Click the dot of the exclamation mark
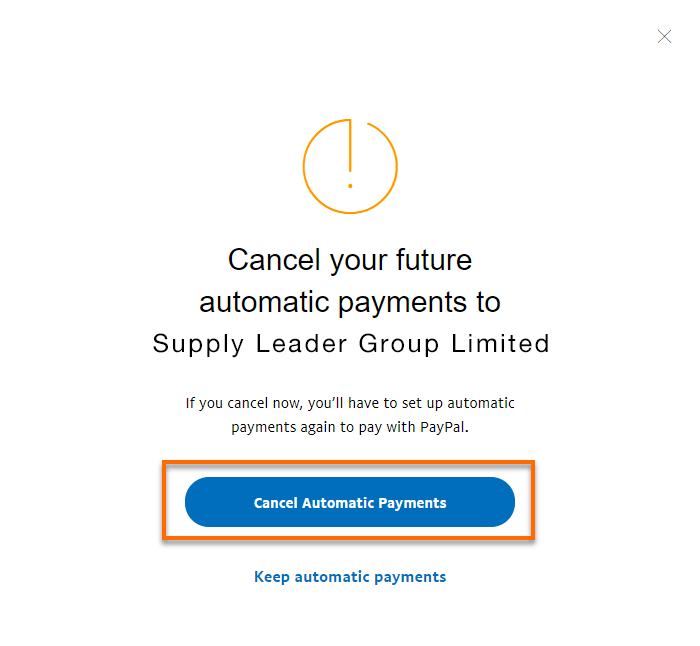700x646 pixels. point(350,186)
